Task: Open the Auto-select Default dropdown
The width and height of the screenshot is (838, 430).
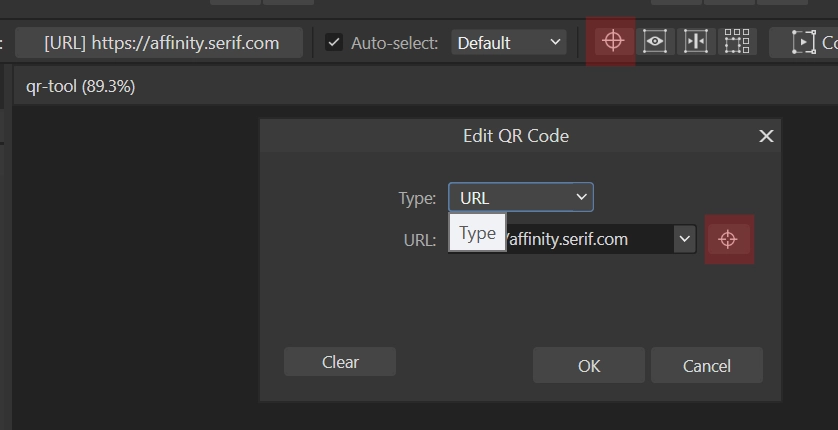Action: [509, 42]
